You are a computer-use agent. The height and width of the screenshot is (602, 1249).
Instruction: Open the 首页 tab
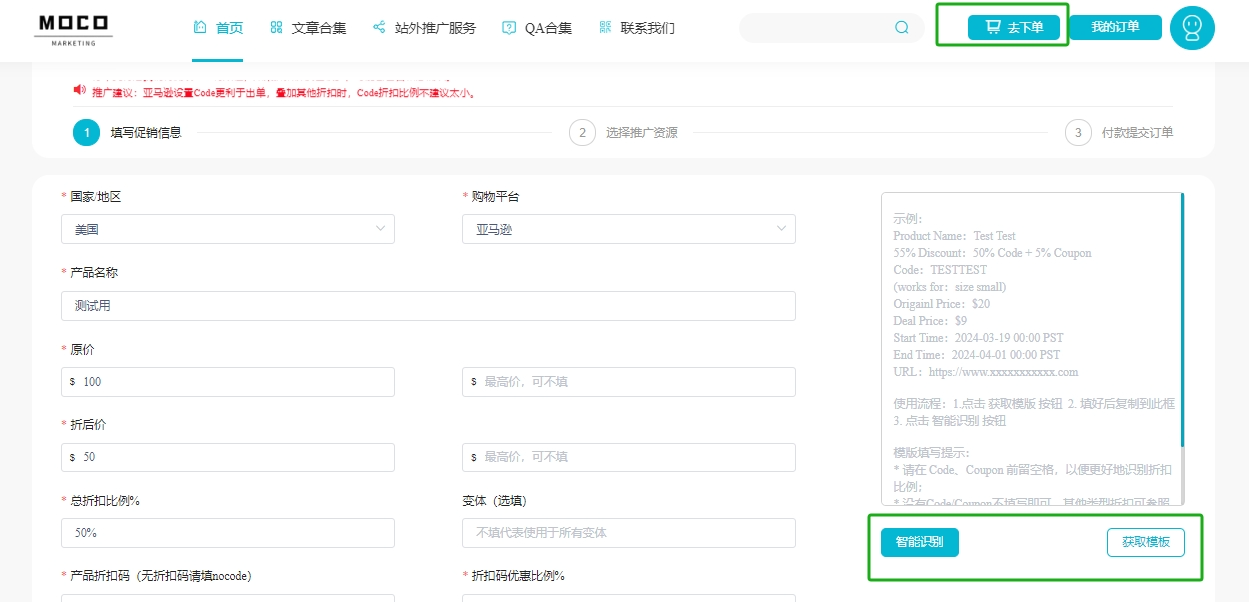(x=230, y=28)
